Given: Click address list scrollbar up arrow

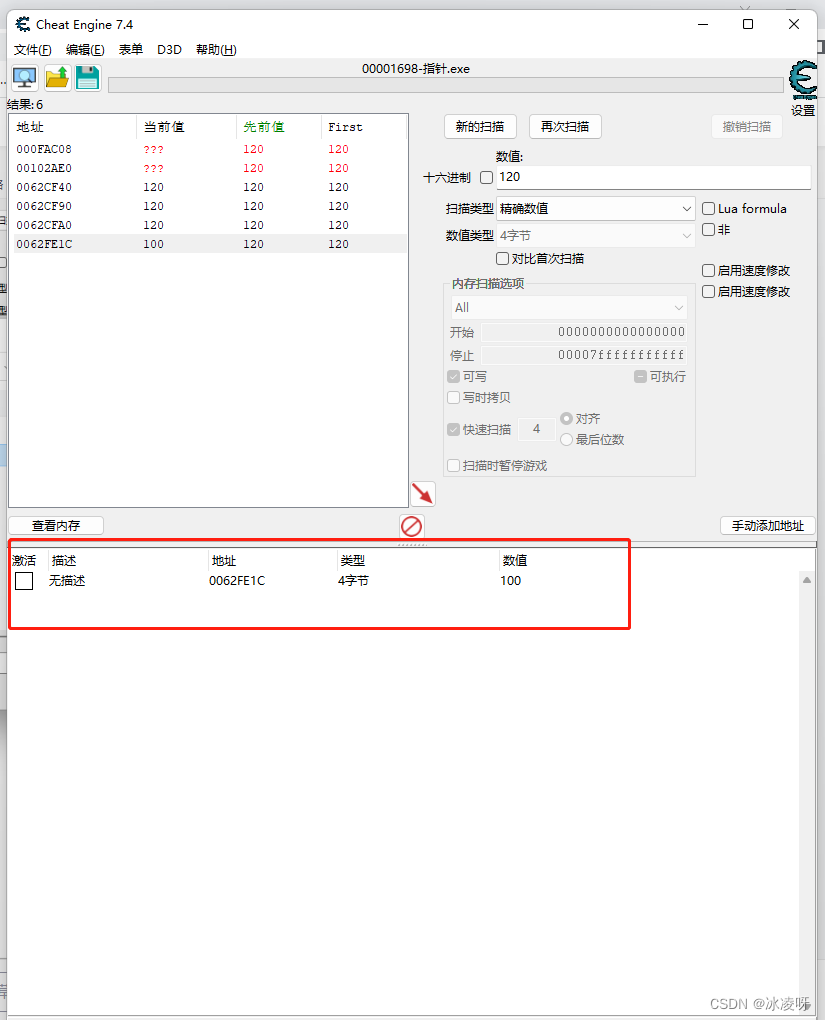Looking at the screenshot, I should tap(807, 580).
